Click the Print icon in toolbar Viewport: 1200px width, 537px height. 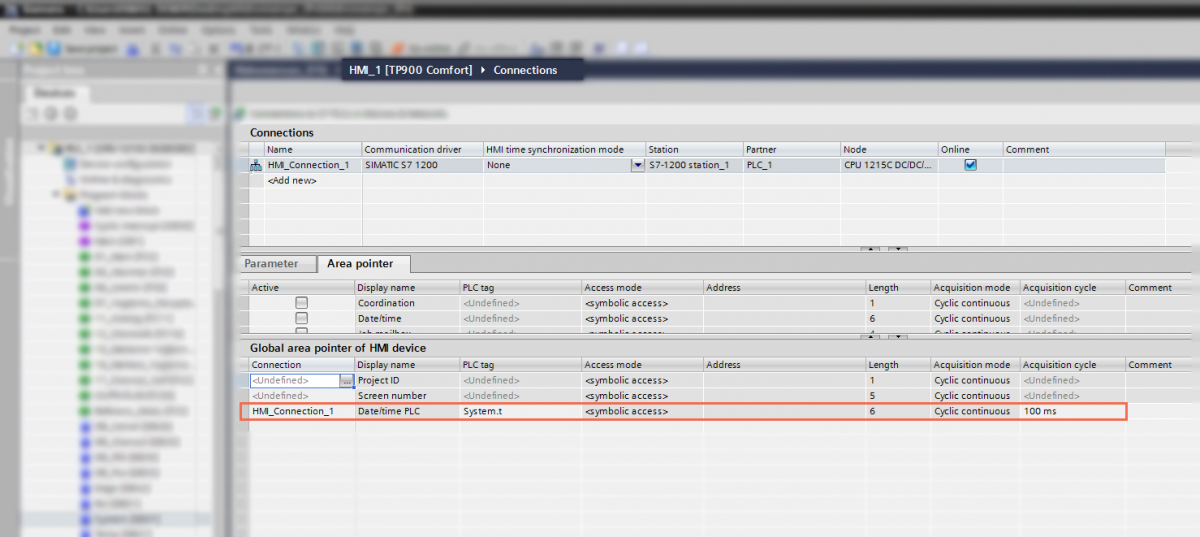(133, 48)
